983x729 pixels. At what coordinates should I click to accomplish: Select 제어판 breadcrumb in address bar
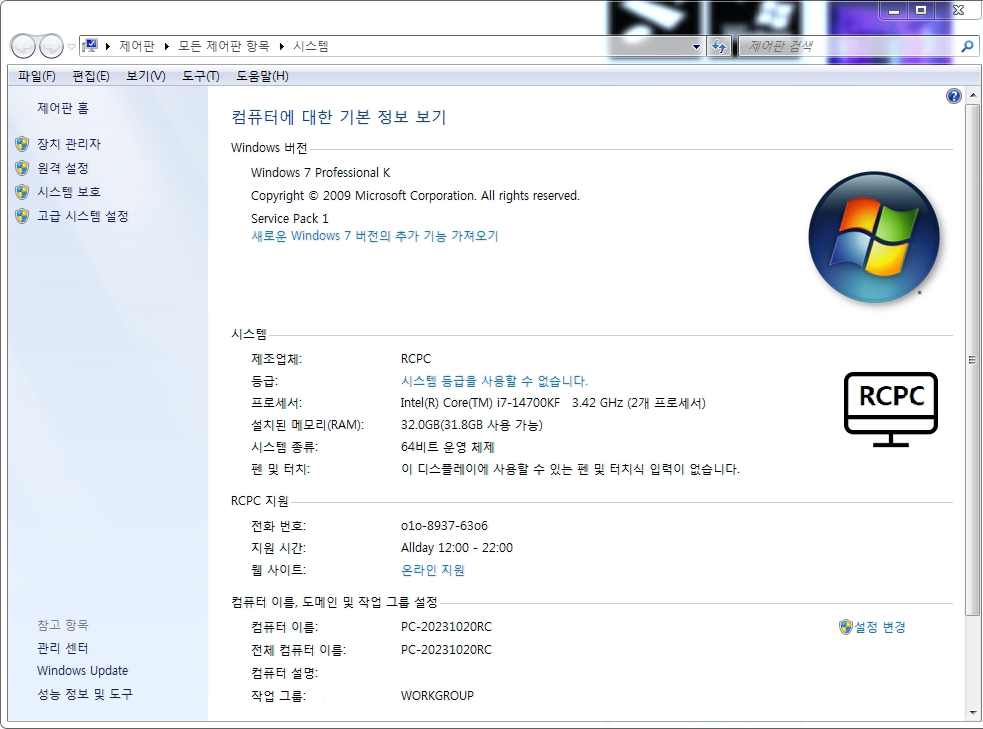pos(137,46)
